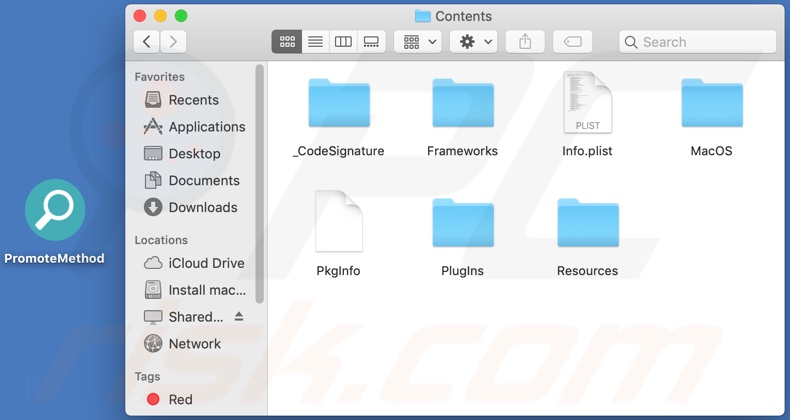Viewport: 790px width, 420px height.
Task: Minimize the window with yellow button
Action: (160, 16)
